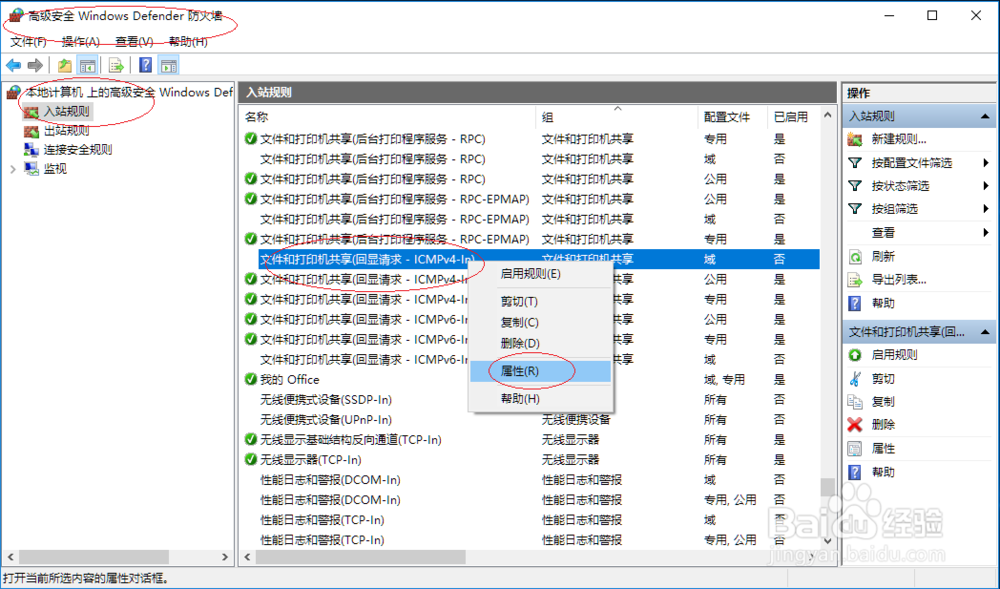This screenshot has height=589, width=1000.
Task: Click the show/hide console tree toolbar icon
Action: 88,65
